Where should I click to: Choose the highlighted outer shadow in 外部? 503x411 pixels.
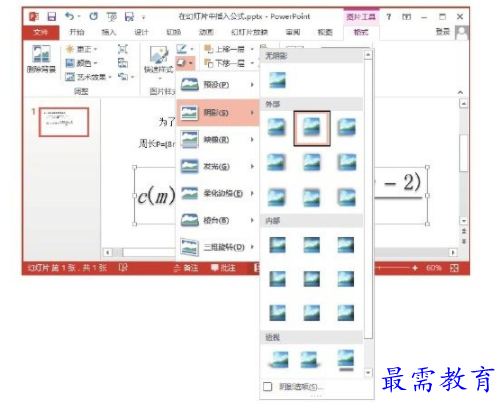pos(312,129)
